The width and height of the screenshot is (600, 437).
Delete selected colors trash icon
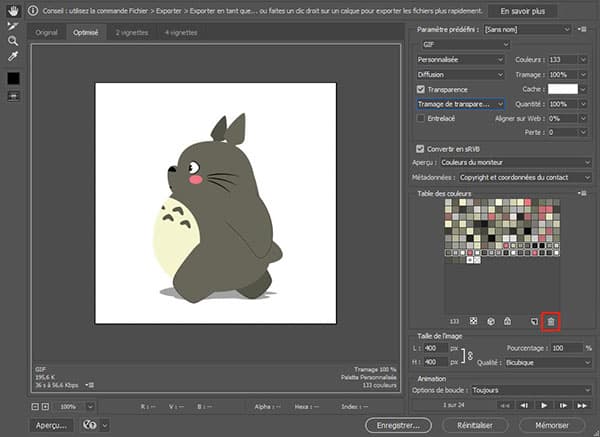tap(551, 321)
